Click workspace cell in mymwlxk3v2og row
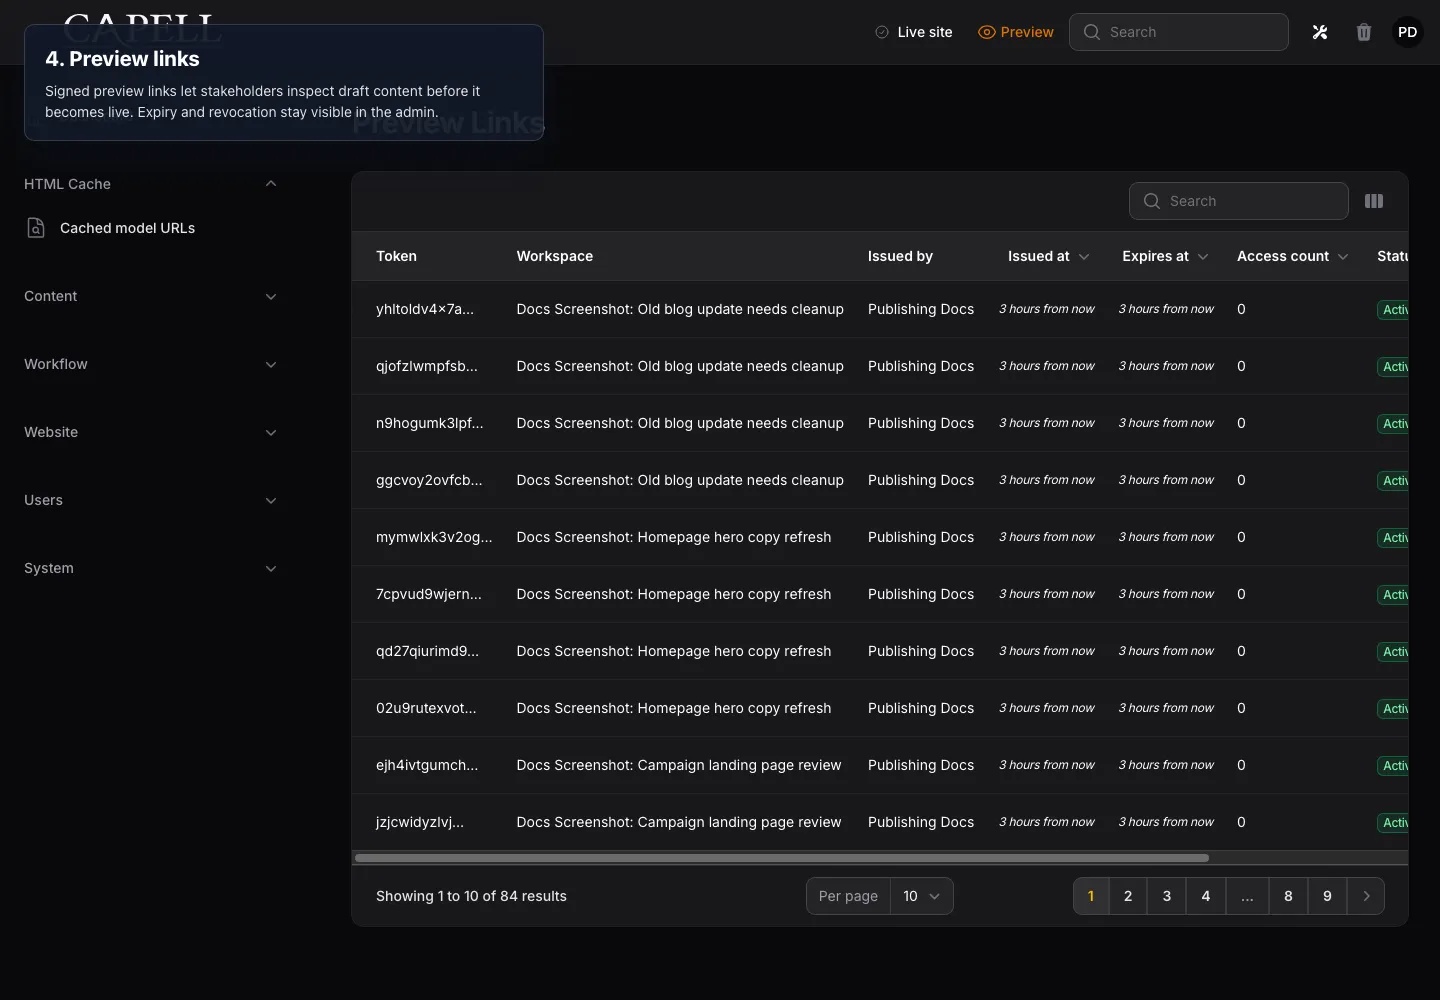This screenshot has height=1000, width=1440. point(674,537)
